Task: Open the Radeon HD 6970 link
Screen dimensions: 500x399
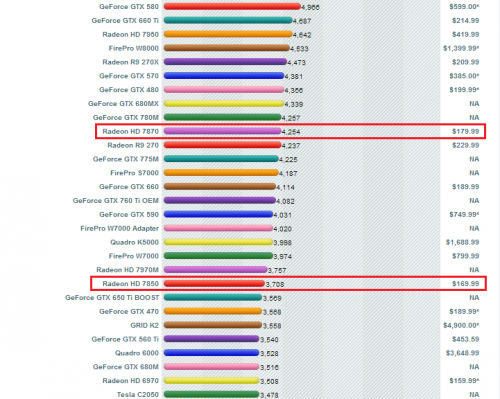Action: (130, 381)
